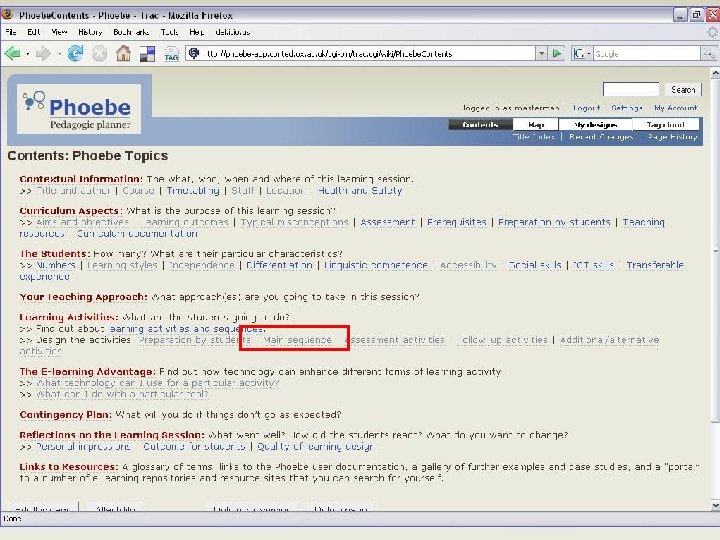Open the Recent Changes link

(x=601, y=136)
